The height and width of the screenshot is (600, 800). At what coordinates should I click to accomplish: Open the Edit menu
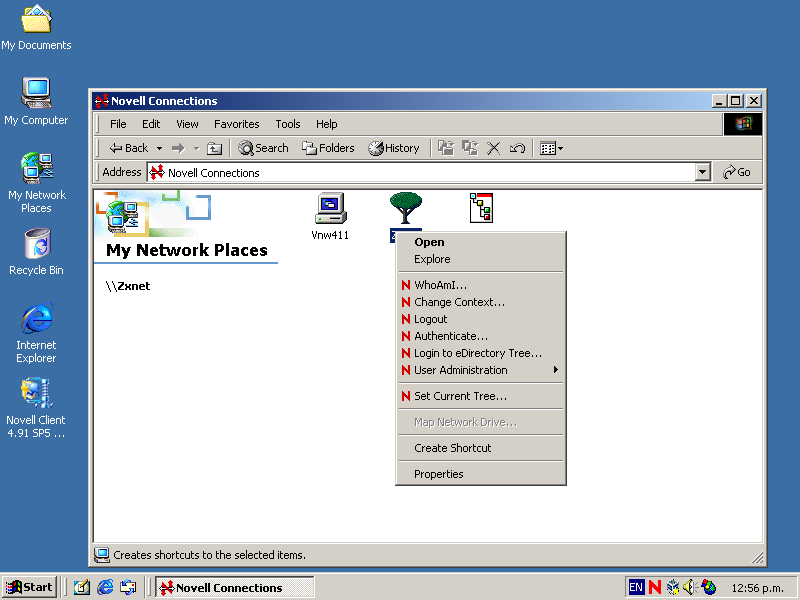click(151, 124)
